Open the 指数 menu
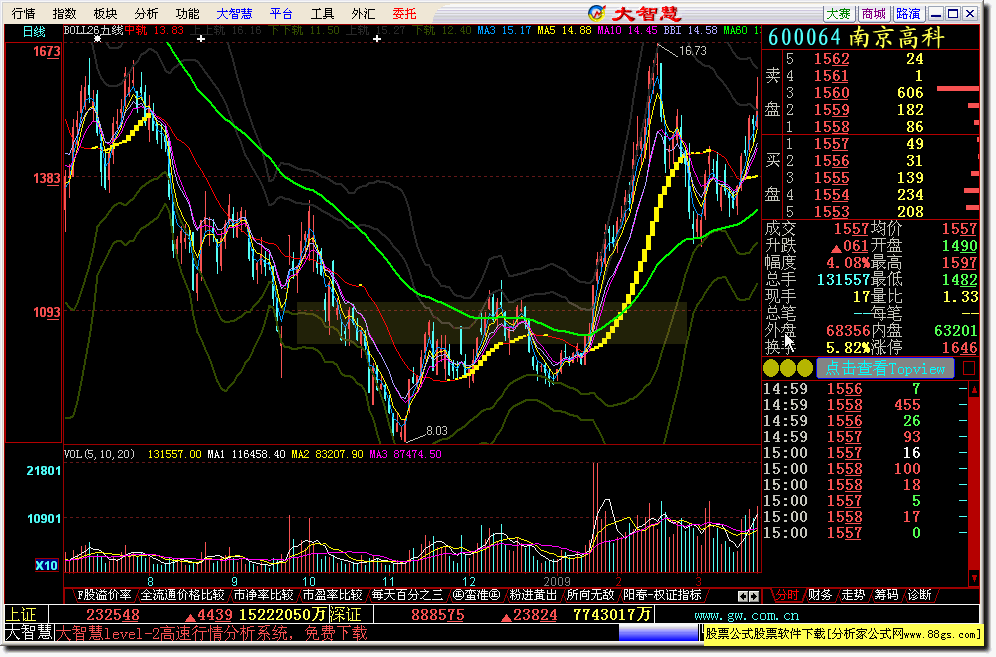The width and height of the screenshot is (996, 657). [64, 13]
